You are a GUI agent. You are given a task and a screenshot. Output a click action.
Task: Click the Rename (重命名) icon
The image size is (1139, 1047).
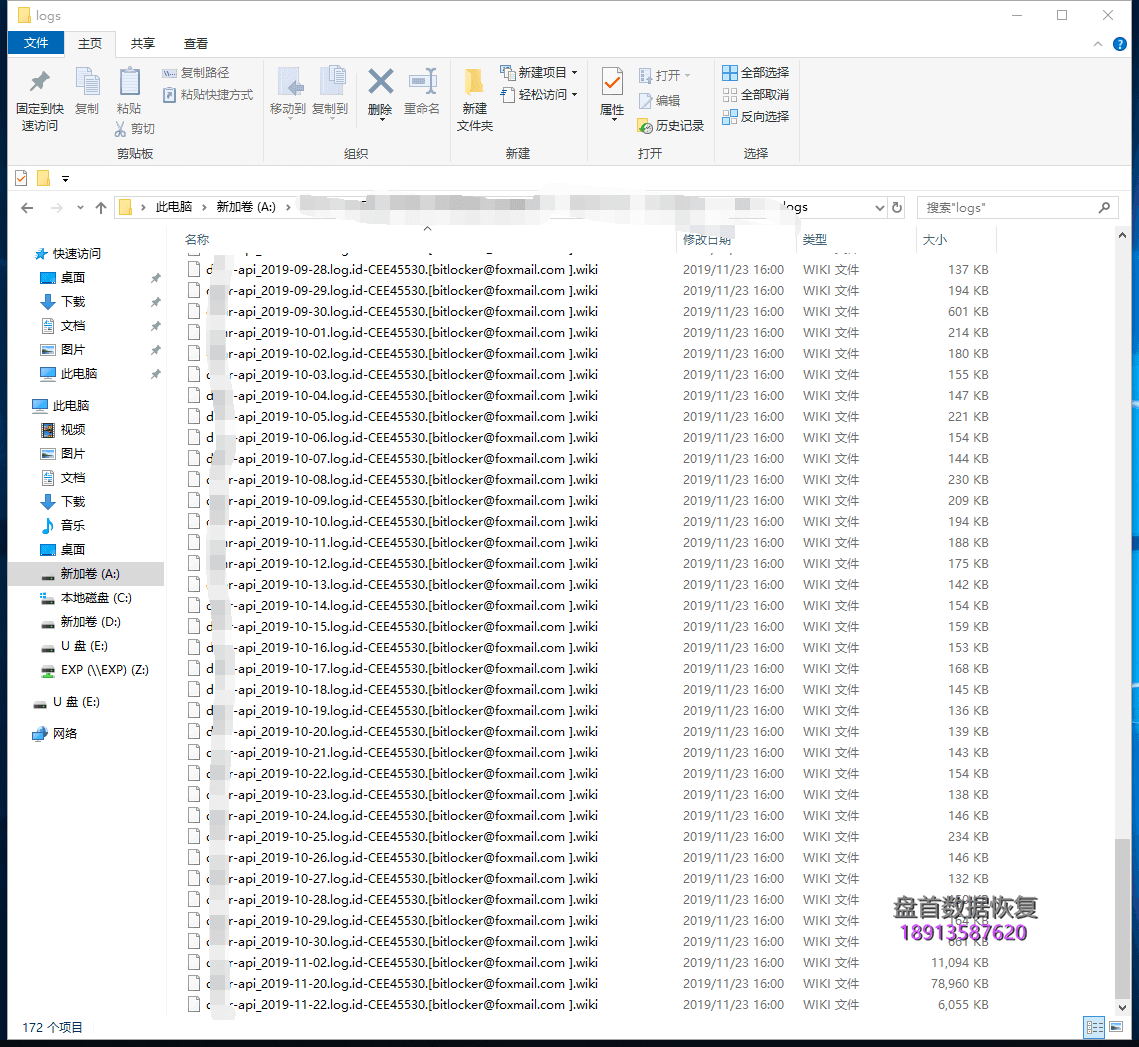point(422,81)
